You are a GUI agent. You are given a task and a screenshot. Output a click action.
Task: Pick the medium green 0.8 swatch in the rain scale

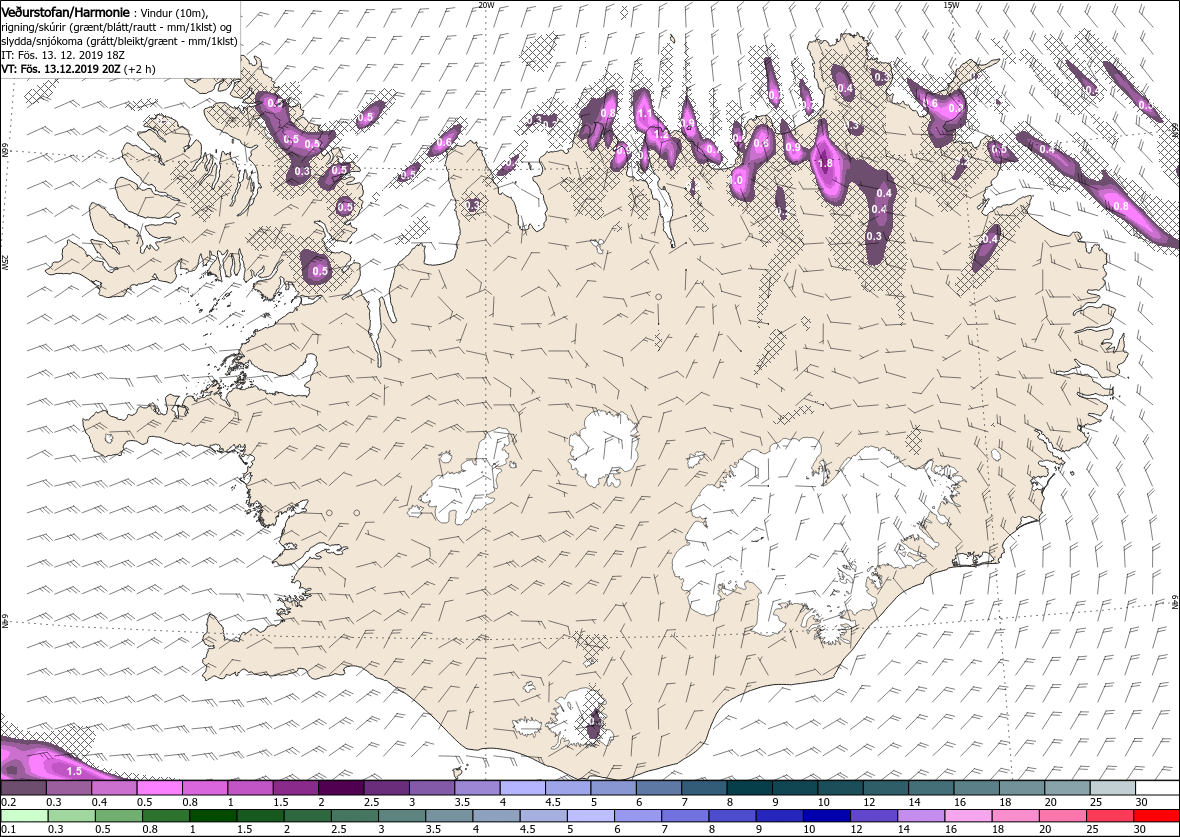[166, 816]
